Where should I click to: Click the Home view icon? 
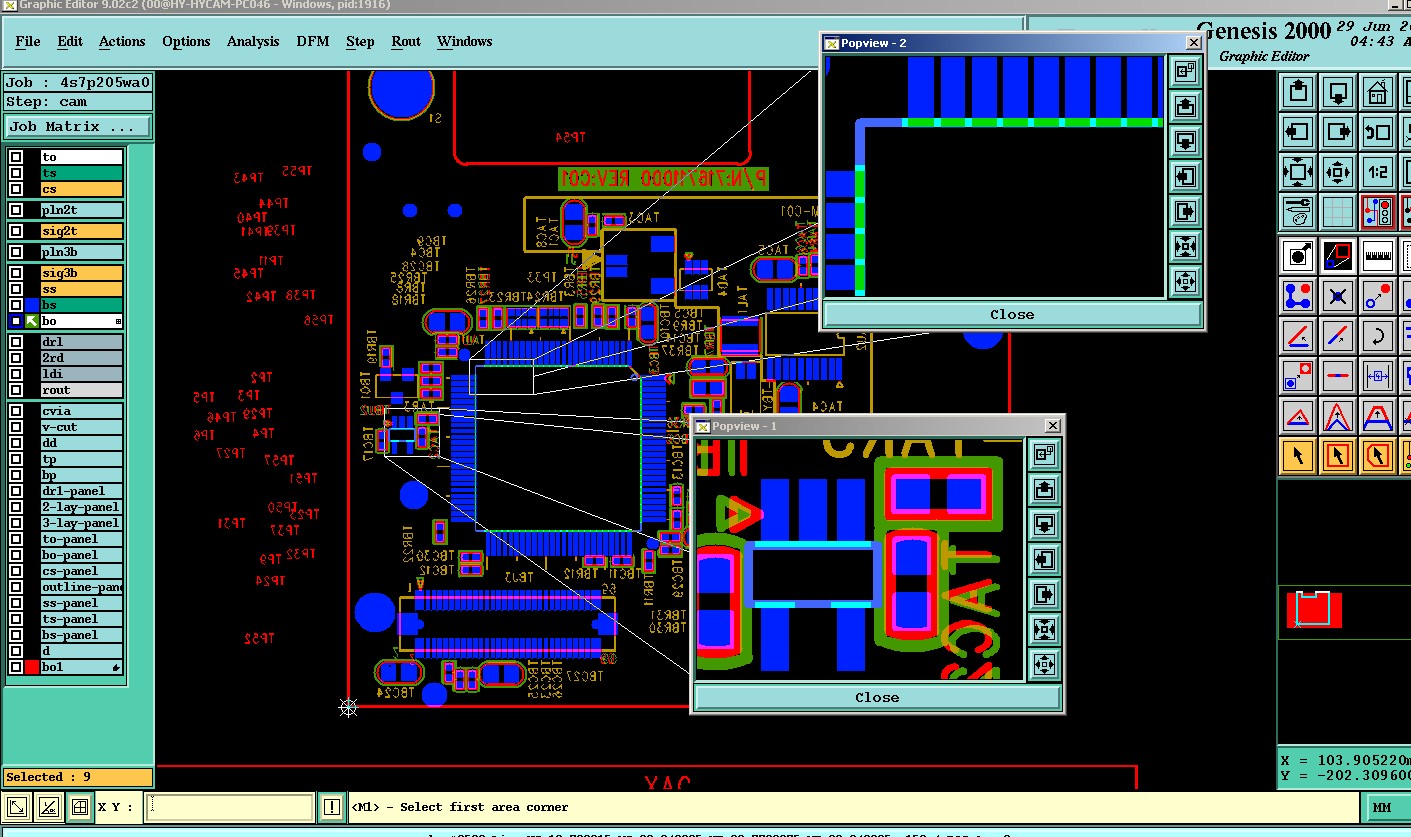coord(1378,92)
